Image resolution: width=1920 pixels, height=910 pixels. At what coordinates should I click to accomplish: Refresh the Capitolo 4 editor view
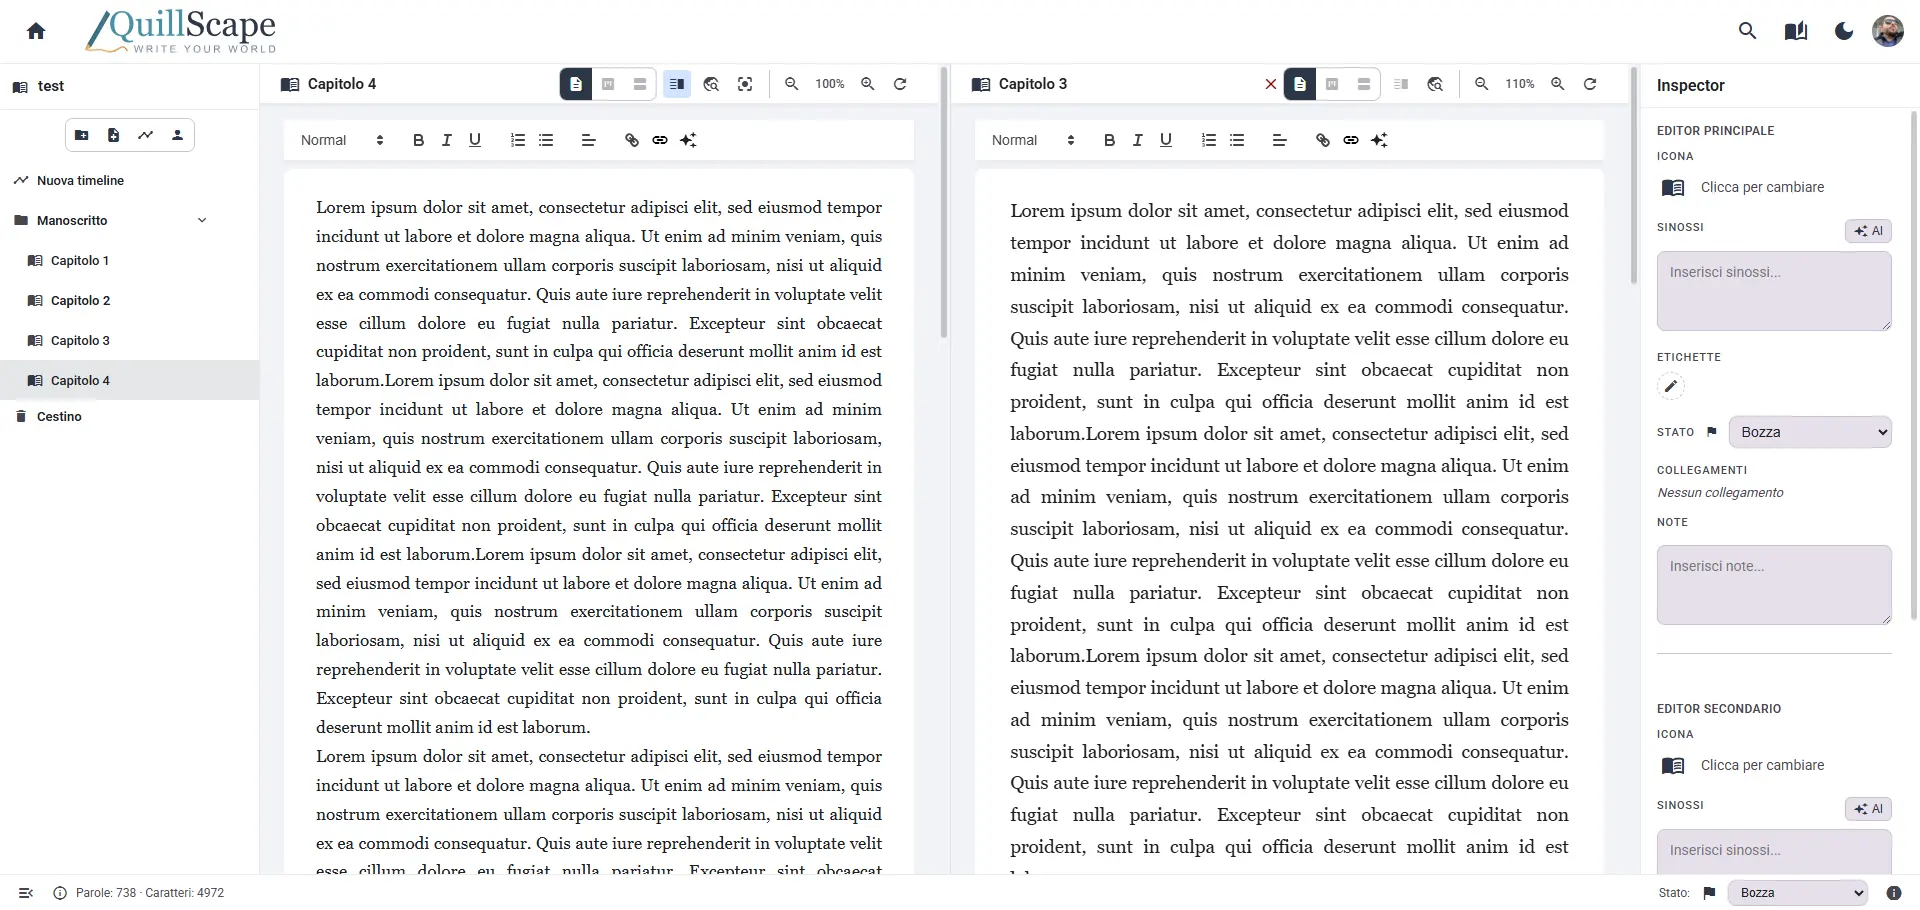[x=899, y=84]
